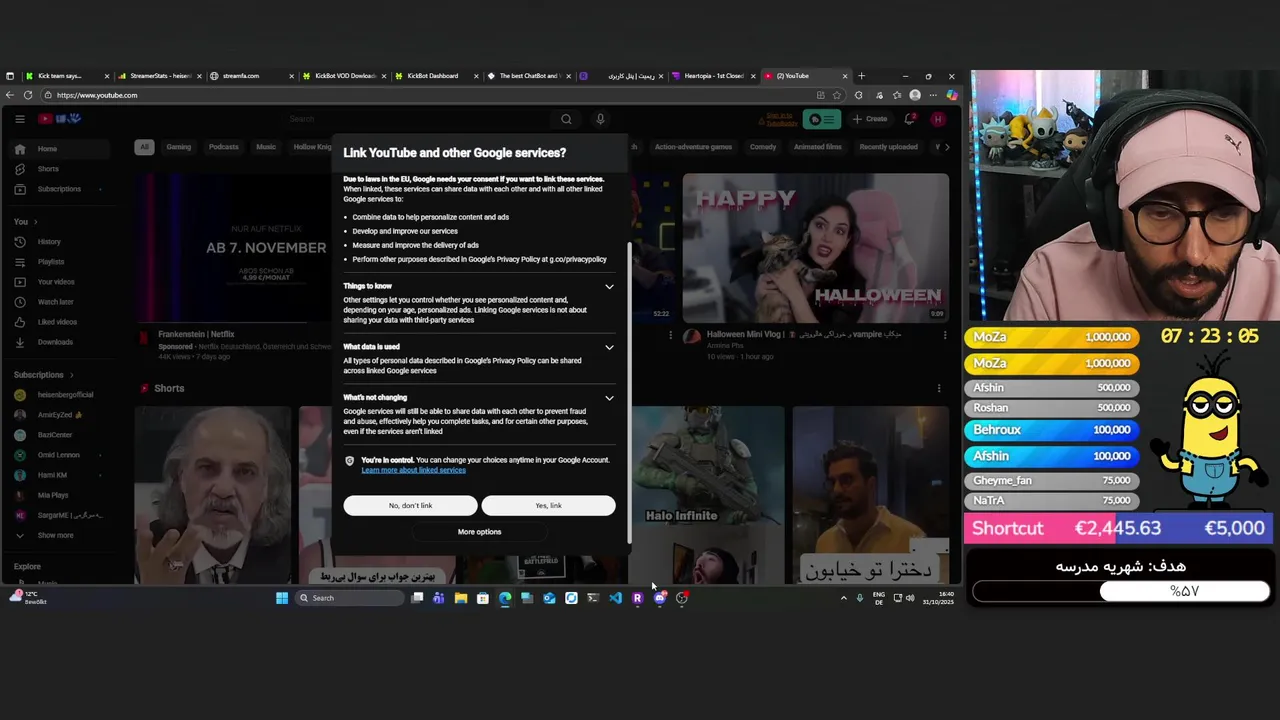
Task: Click No, don't link button
Action: point(410,506)
